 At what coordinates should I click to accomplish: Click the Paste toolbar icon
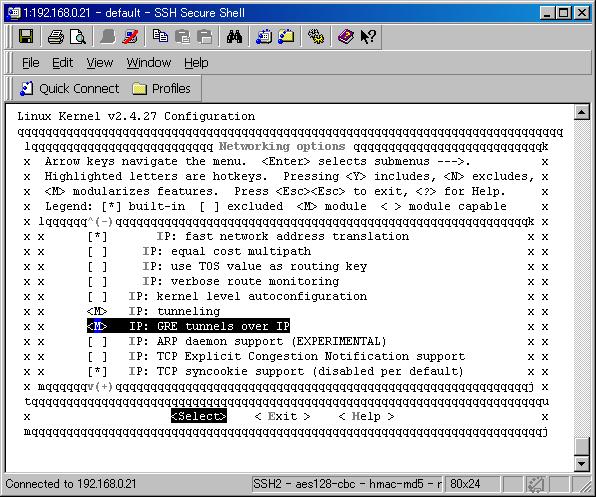[182, 37]
